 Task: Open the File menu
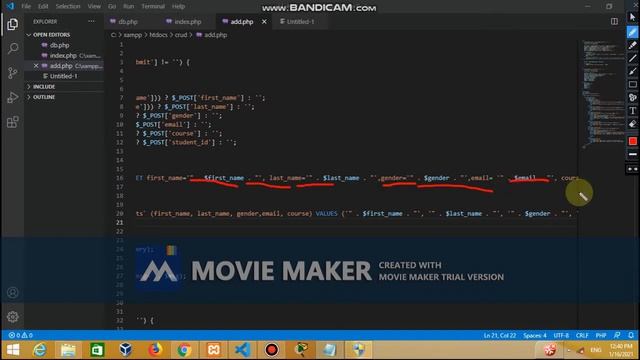(26, 6)
